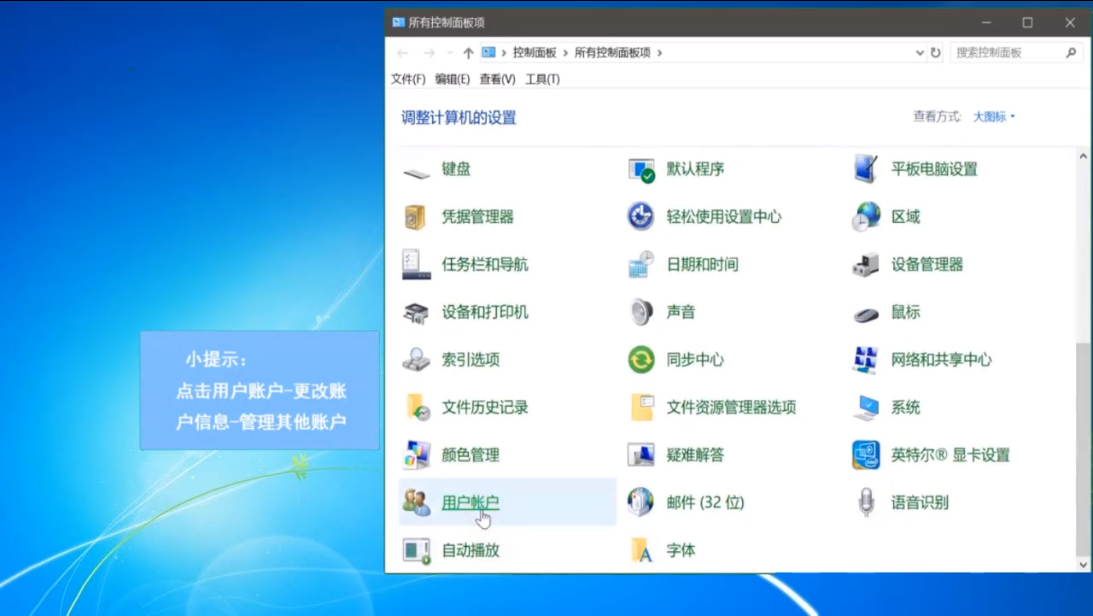Open the 区域 globe icon
Viewport: 1093px width, 616px height.
pyautogui.click(x=866, y=217)
